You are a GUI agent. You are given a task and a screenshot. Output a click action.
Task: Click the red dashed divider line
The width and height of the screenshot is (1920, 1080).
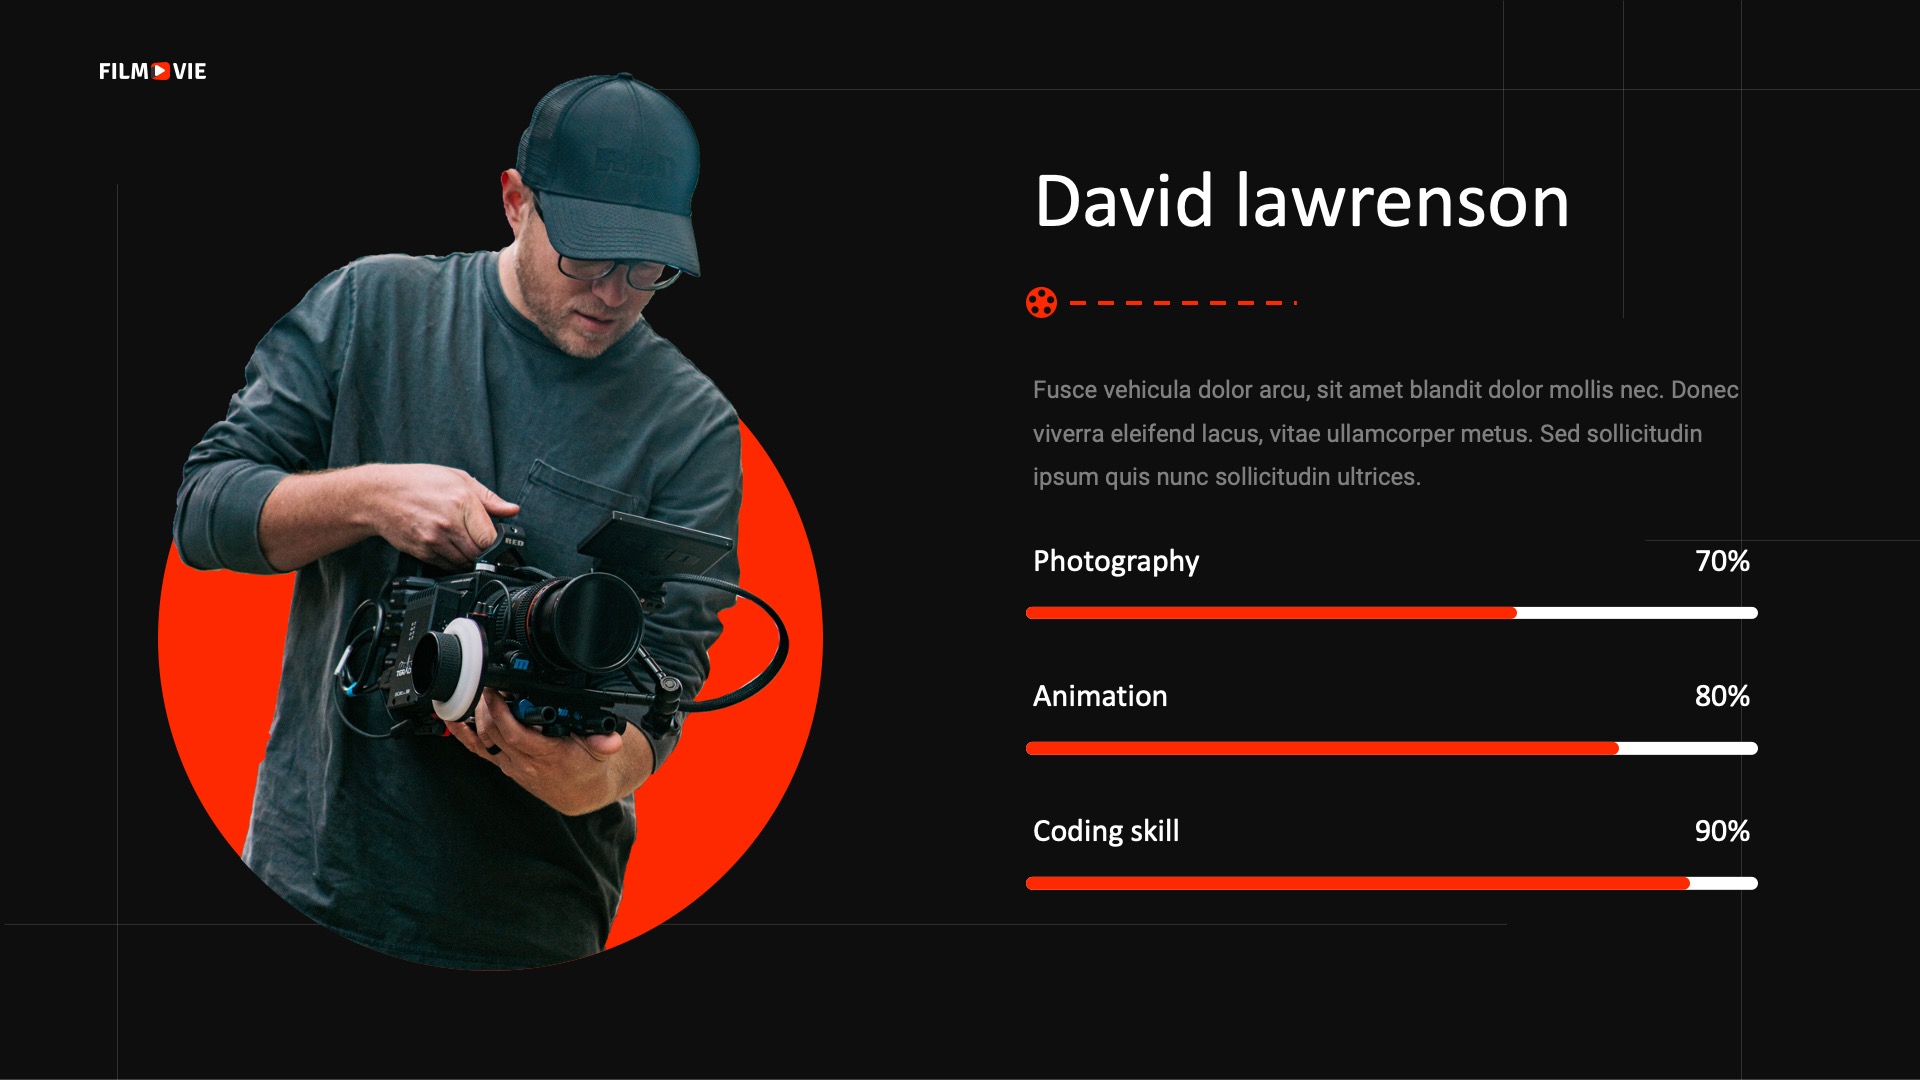pos(1183,302)
